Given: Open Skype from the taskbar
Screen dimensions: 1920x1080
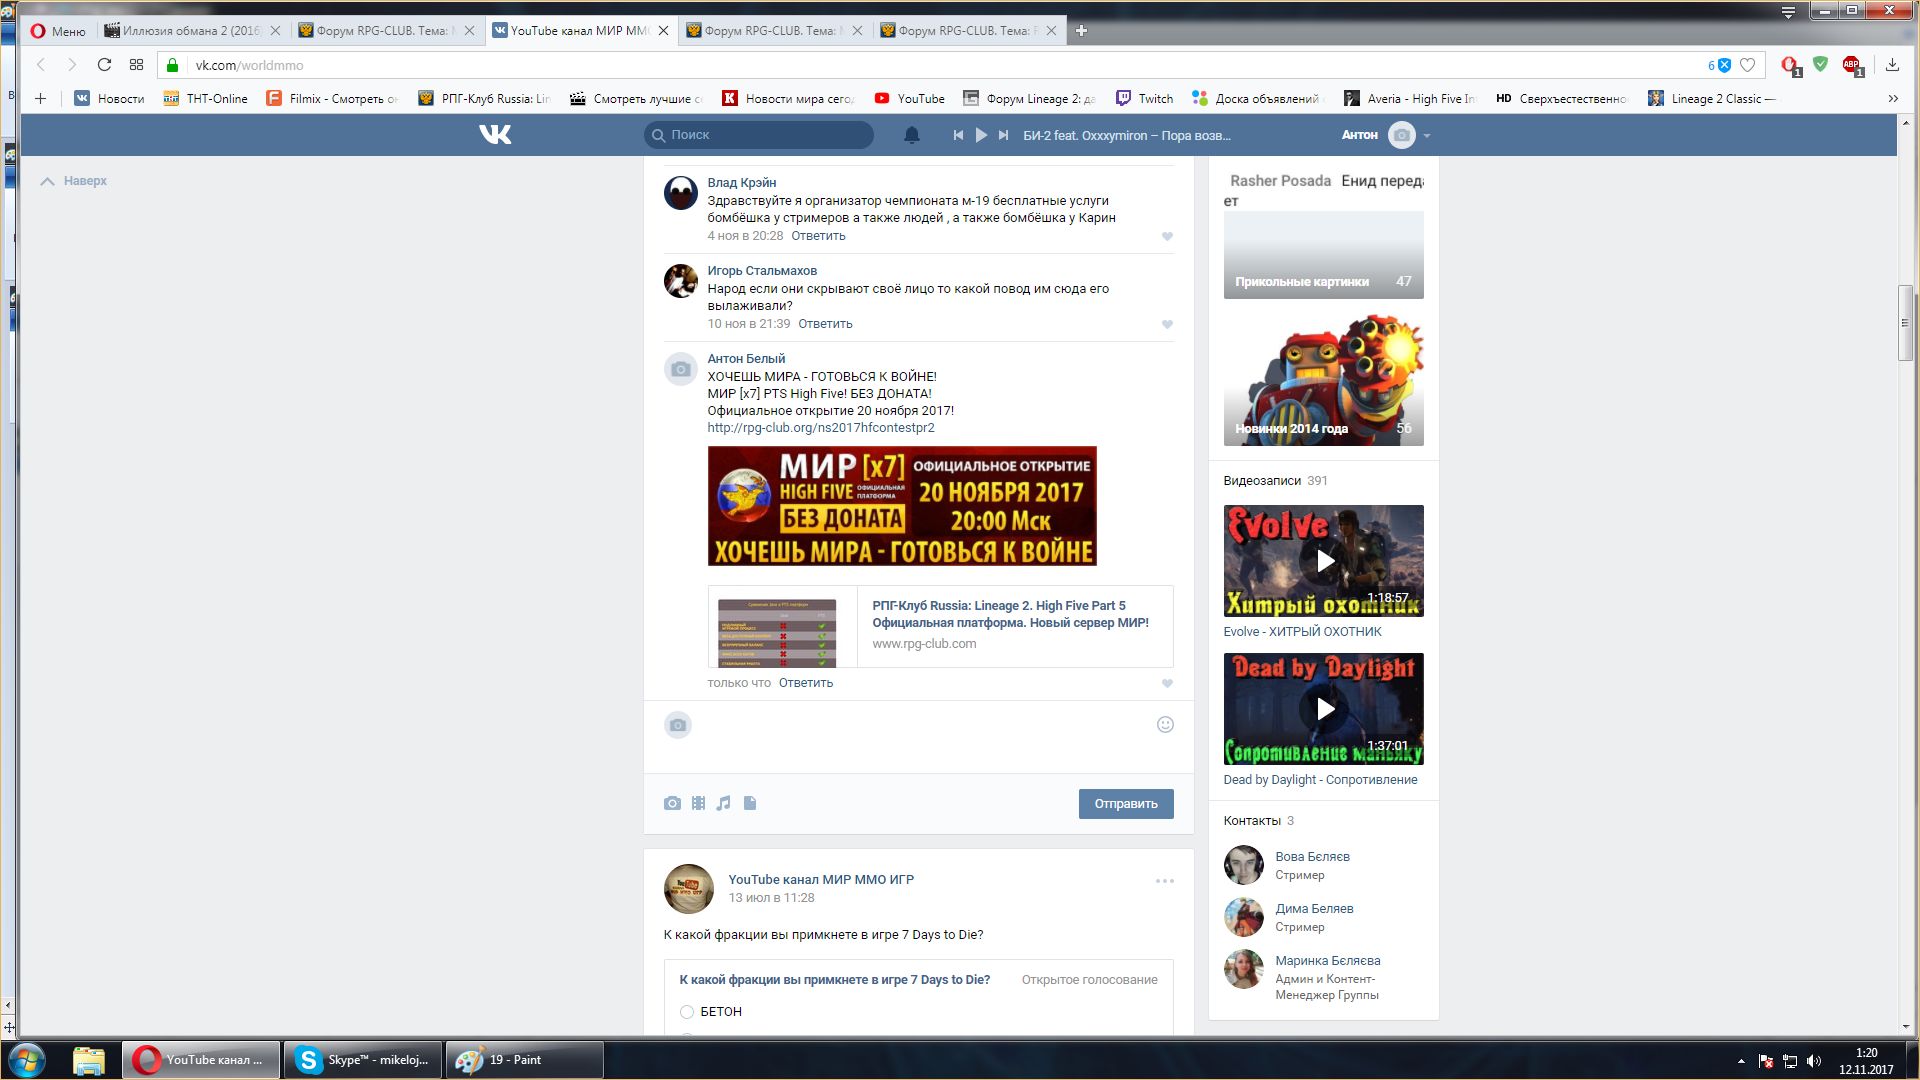Looking at the screenshot, I should point(362,1060).
